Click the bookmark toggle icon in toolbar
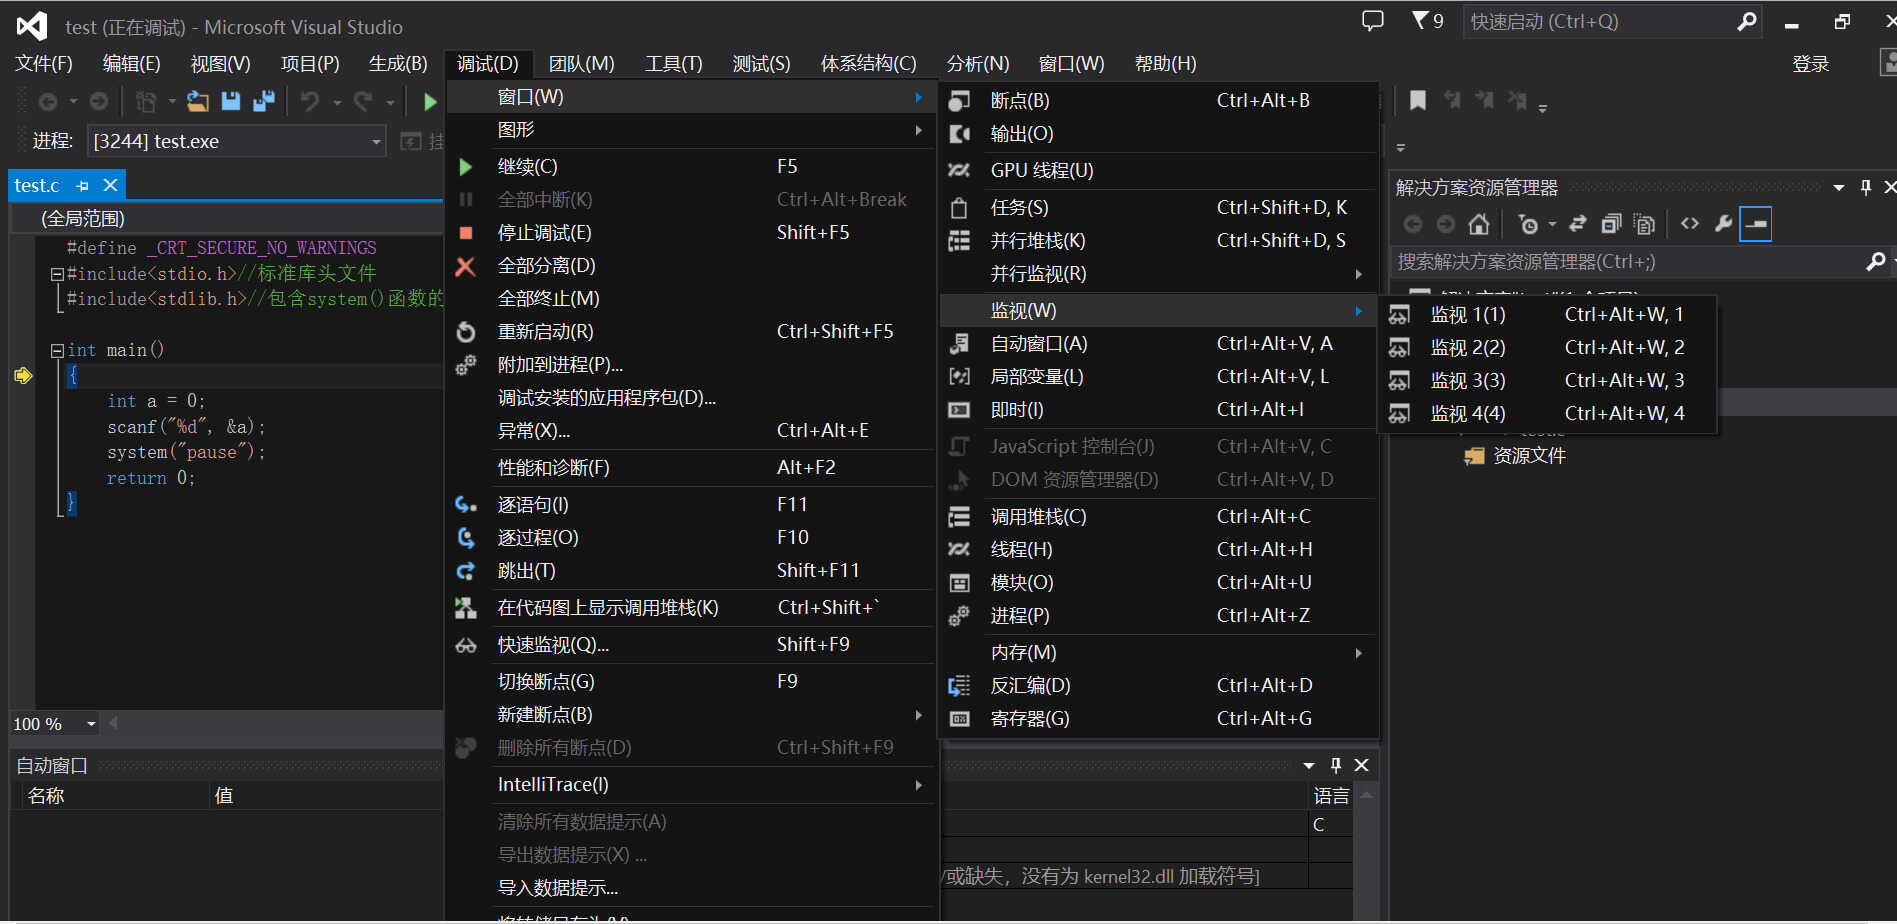 pyautogui.click(x=1418, y=101)
